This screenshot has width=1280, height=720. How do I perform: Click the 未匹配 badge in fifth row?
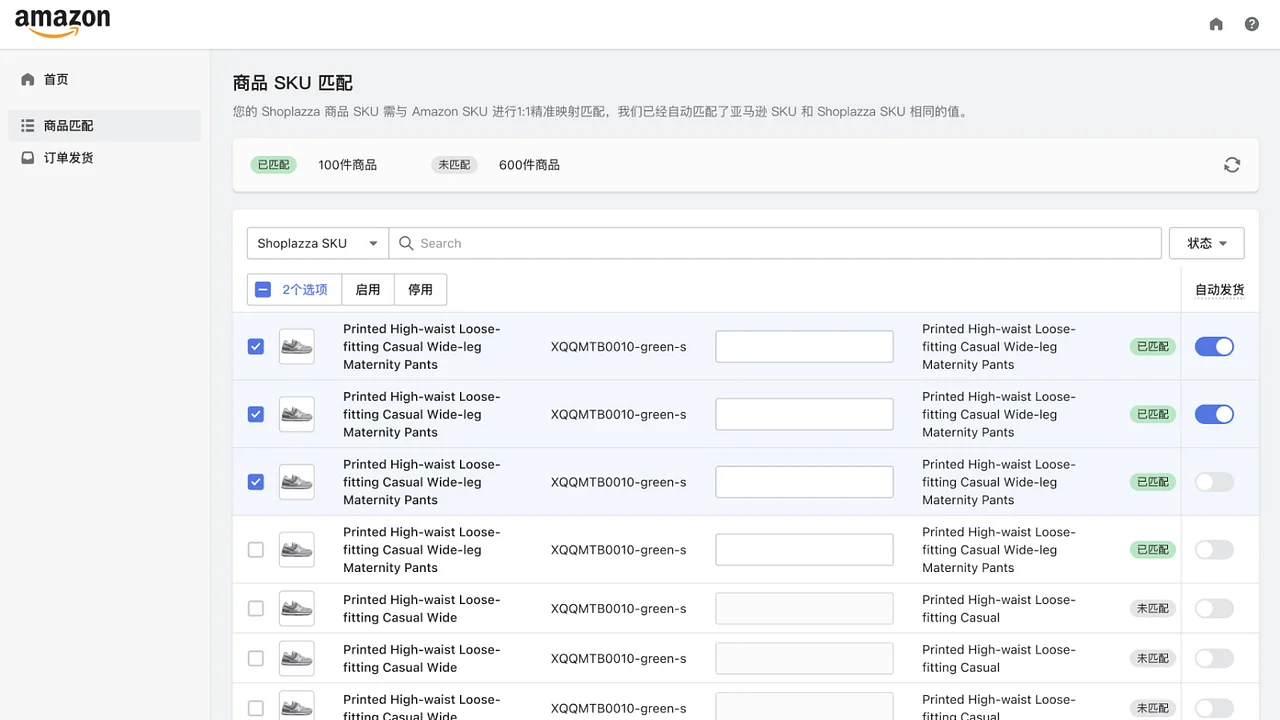(1152, 608)
